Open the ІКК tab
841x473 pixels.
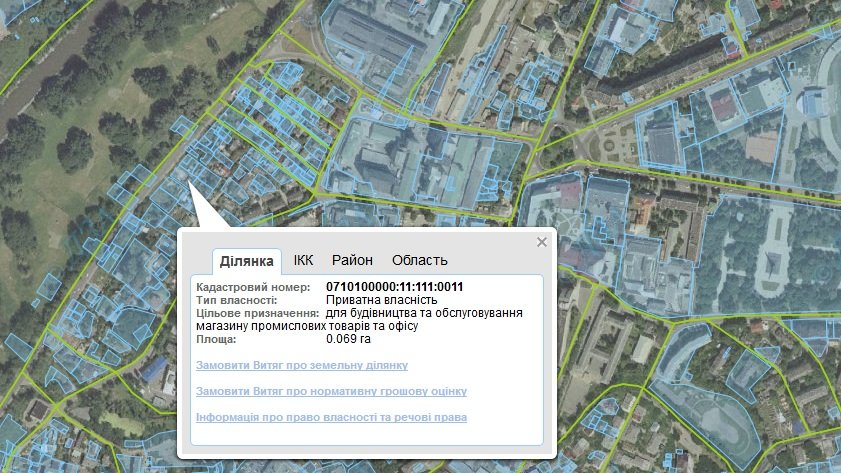pyautogui.click(x=303, y=260)
